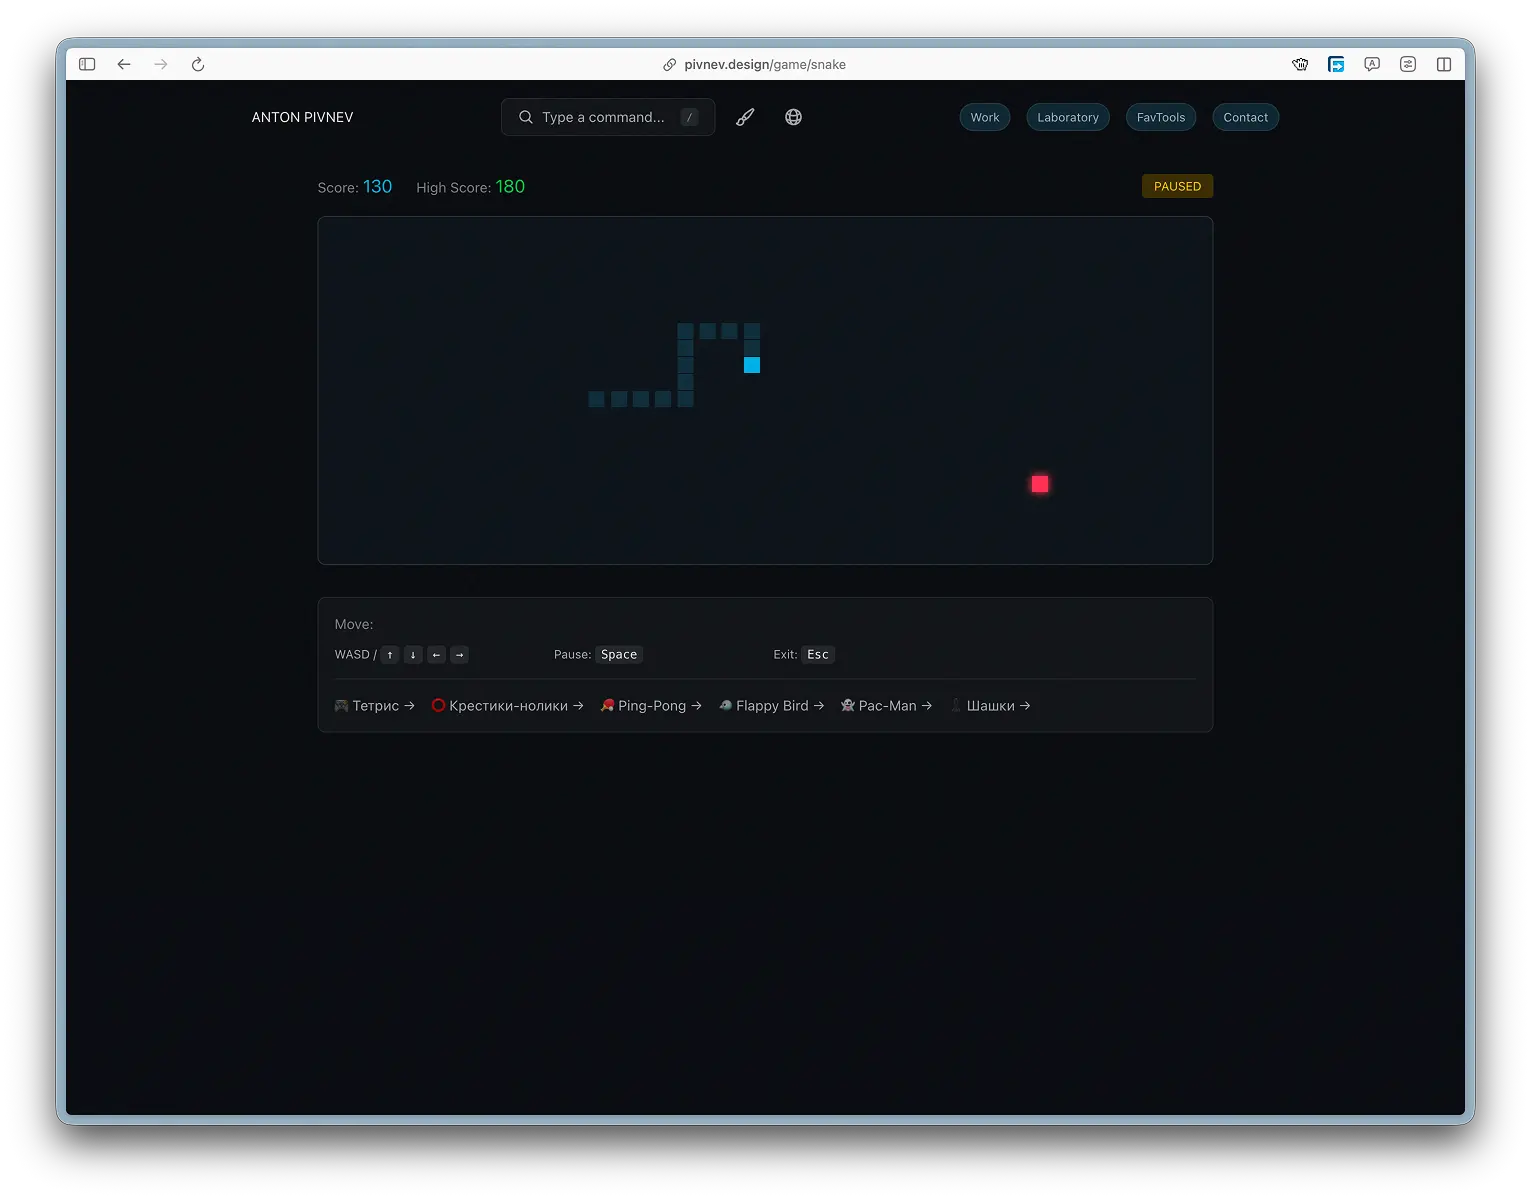This screenshot has width=1531, height=1199.
Task: Click the pivnev.design address bar
Action: pos(764,64)
